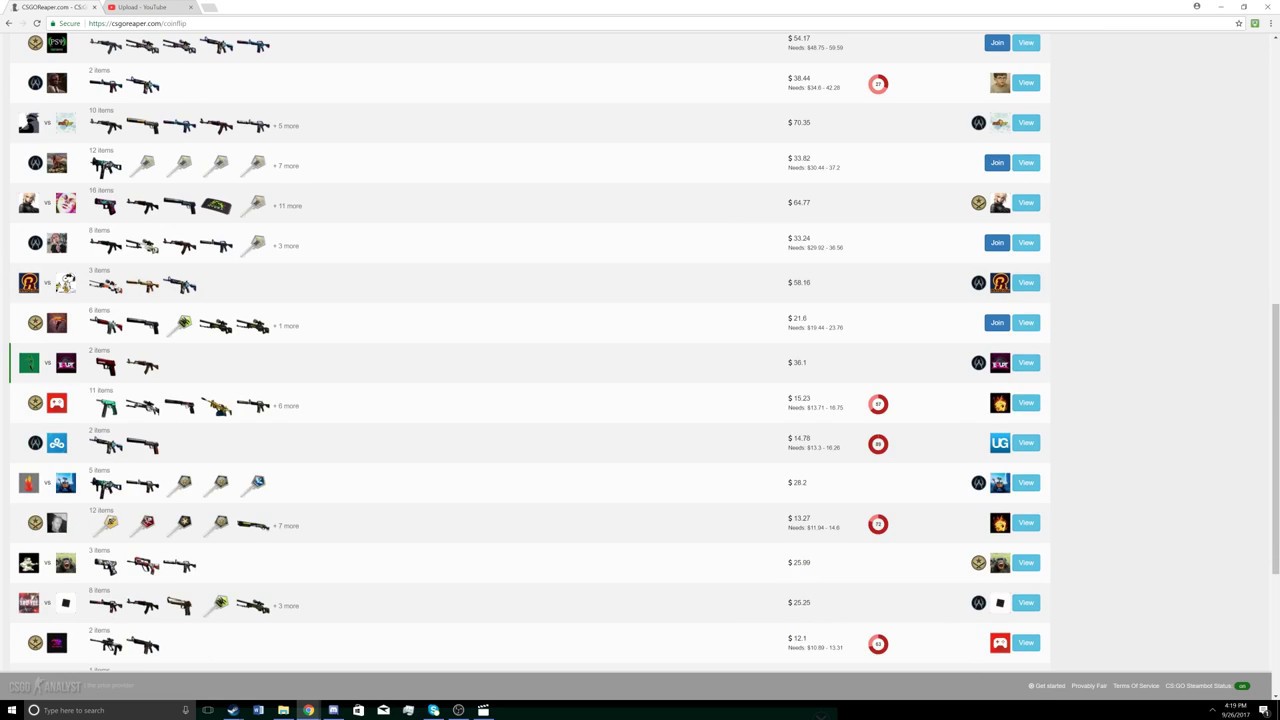Open Provably Fair footer link
This screenshot has width=1280, height=720.
pyautogui.click(x=1089, y=686)
